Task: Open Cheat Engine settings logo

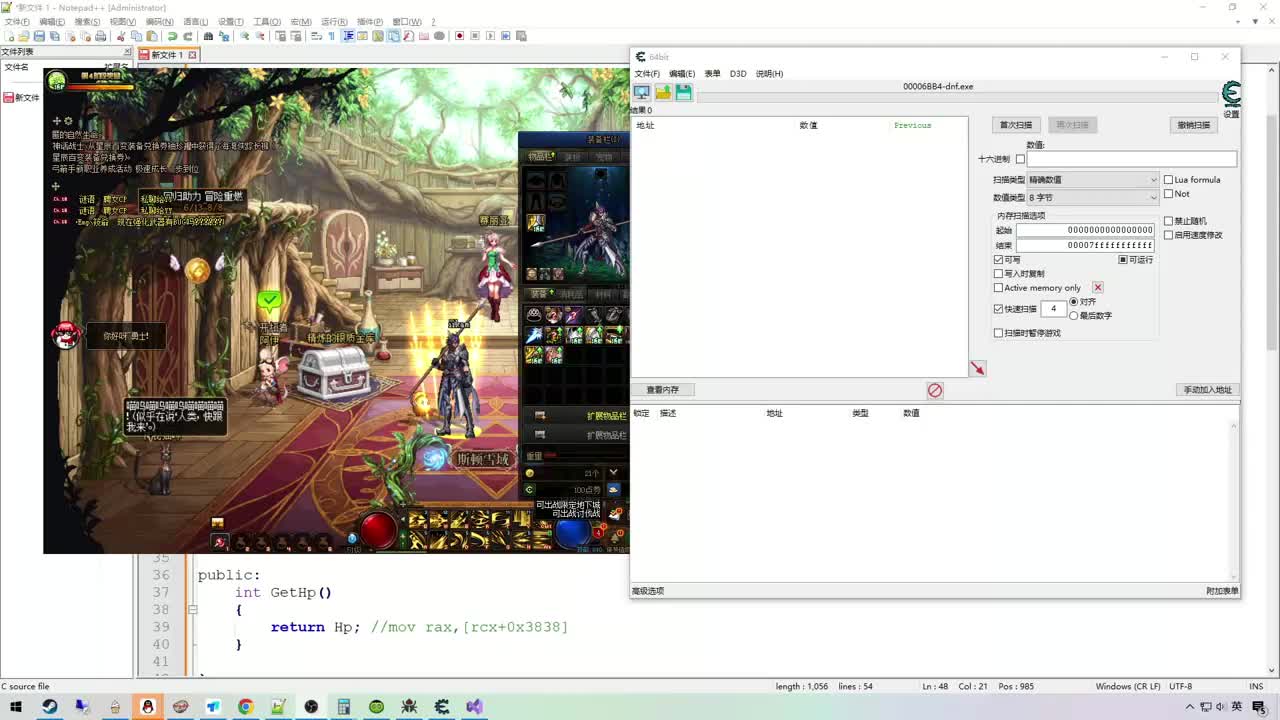Action: click(x=1231, y=96)
